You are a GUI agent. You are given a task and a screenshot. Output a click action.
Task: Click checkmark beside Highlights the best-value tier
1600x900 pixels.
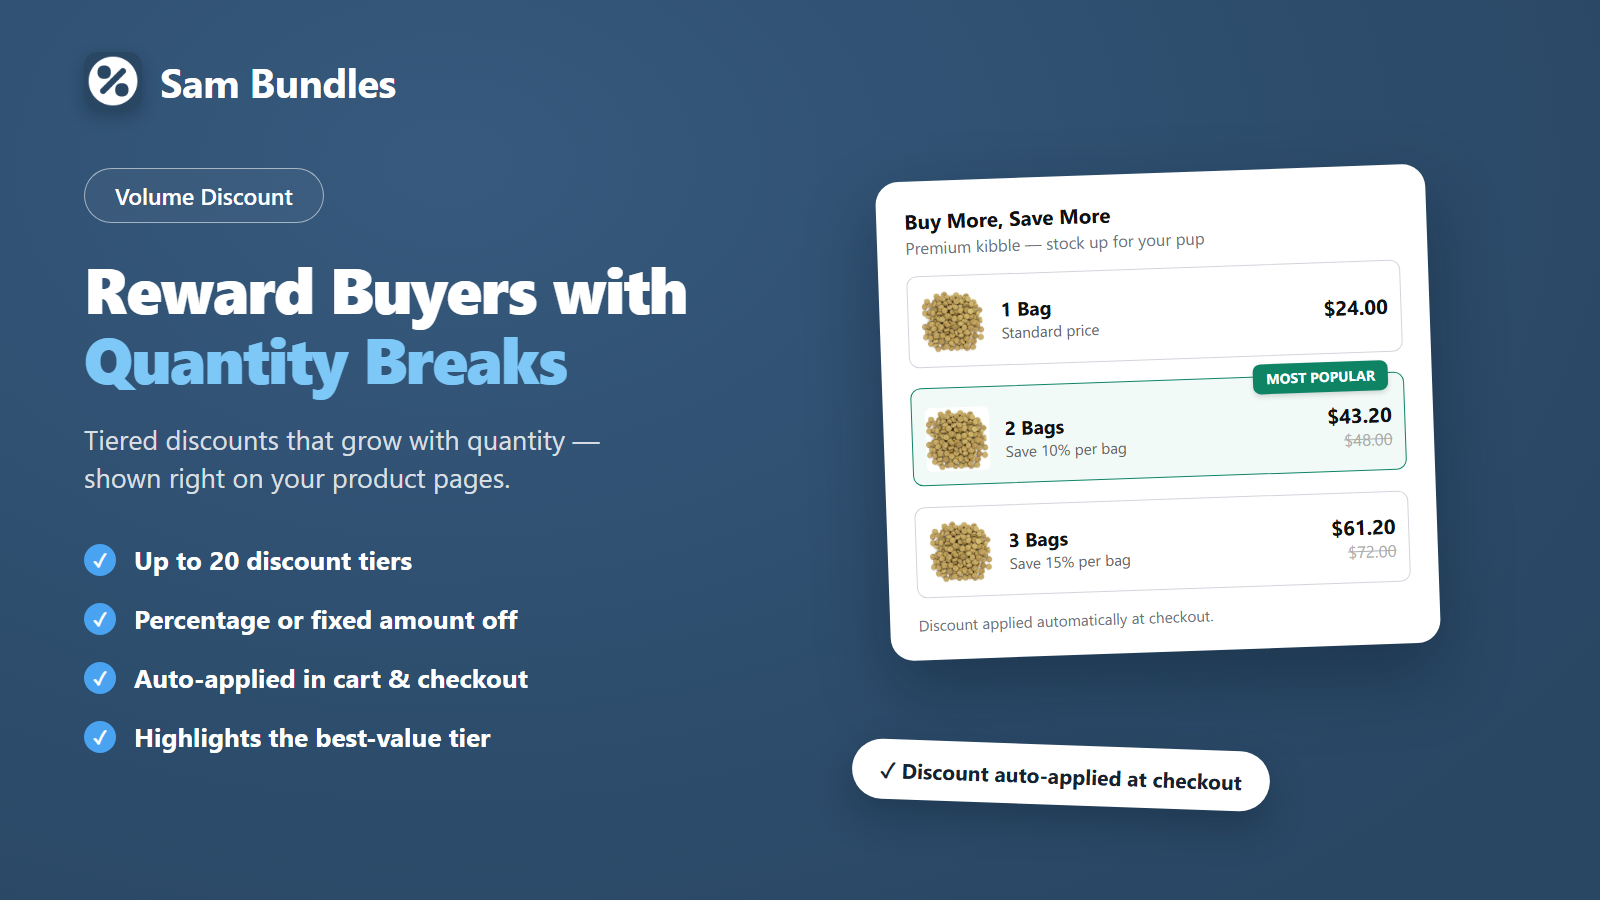pyautogui.click(x=100, y=737)
